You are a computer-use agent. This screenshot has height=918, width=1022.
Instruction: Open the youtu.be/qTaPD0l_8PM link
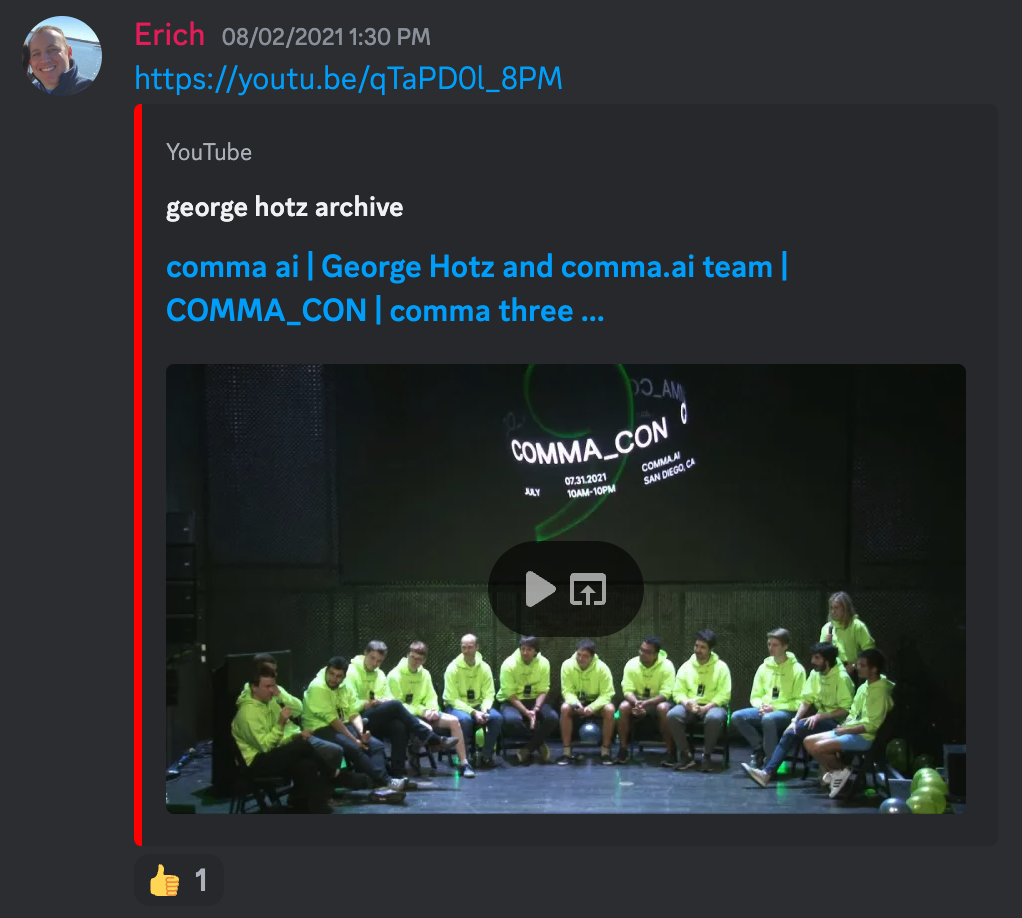pos(348,78)
